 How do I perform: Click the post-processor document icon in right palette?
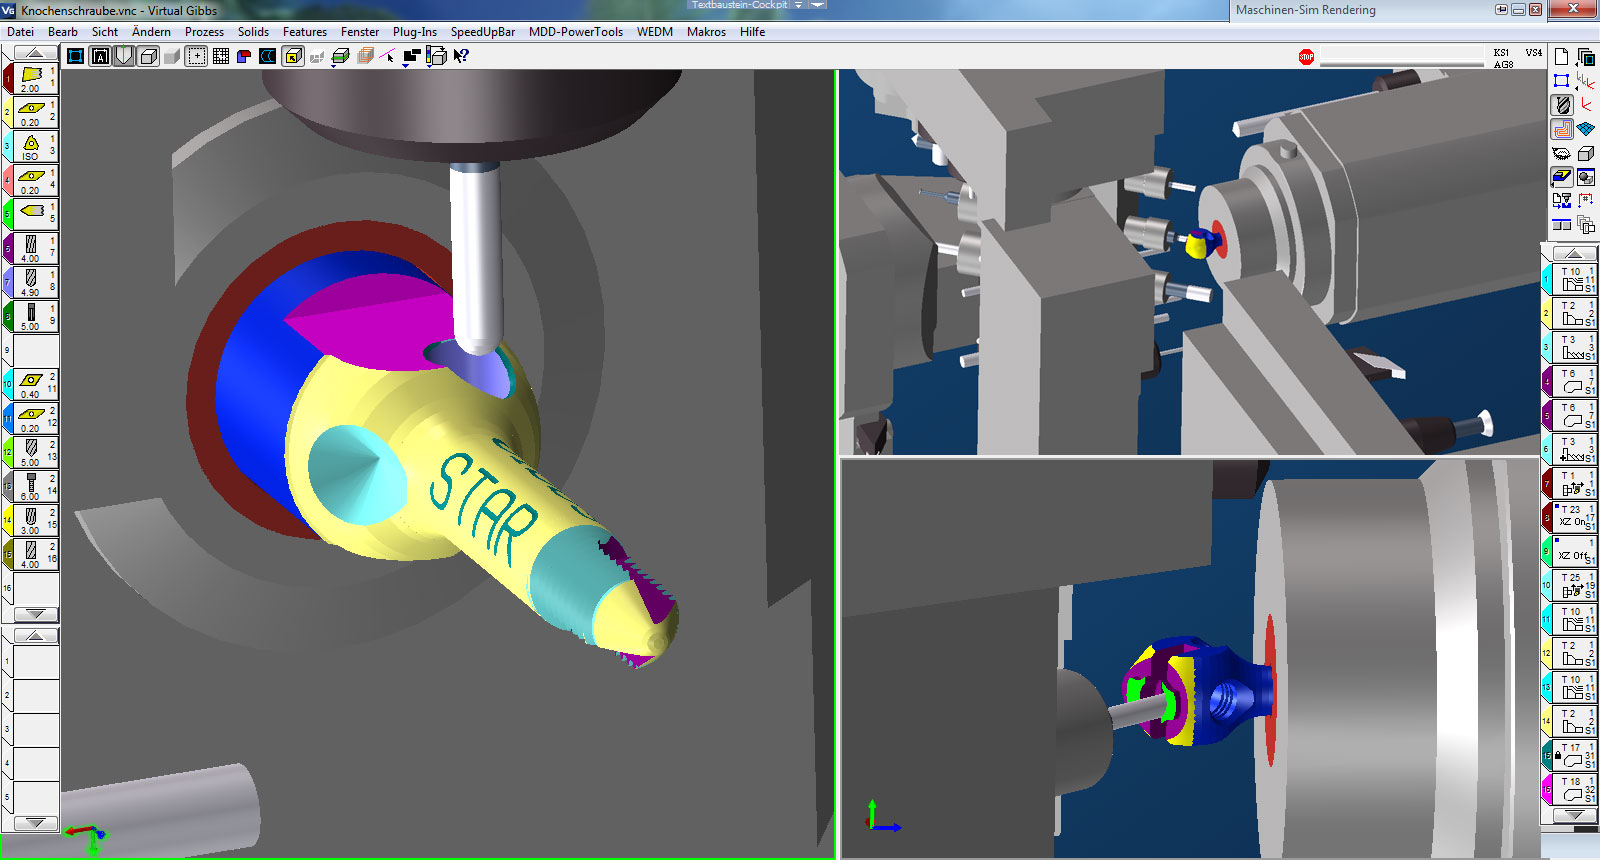1562,201
